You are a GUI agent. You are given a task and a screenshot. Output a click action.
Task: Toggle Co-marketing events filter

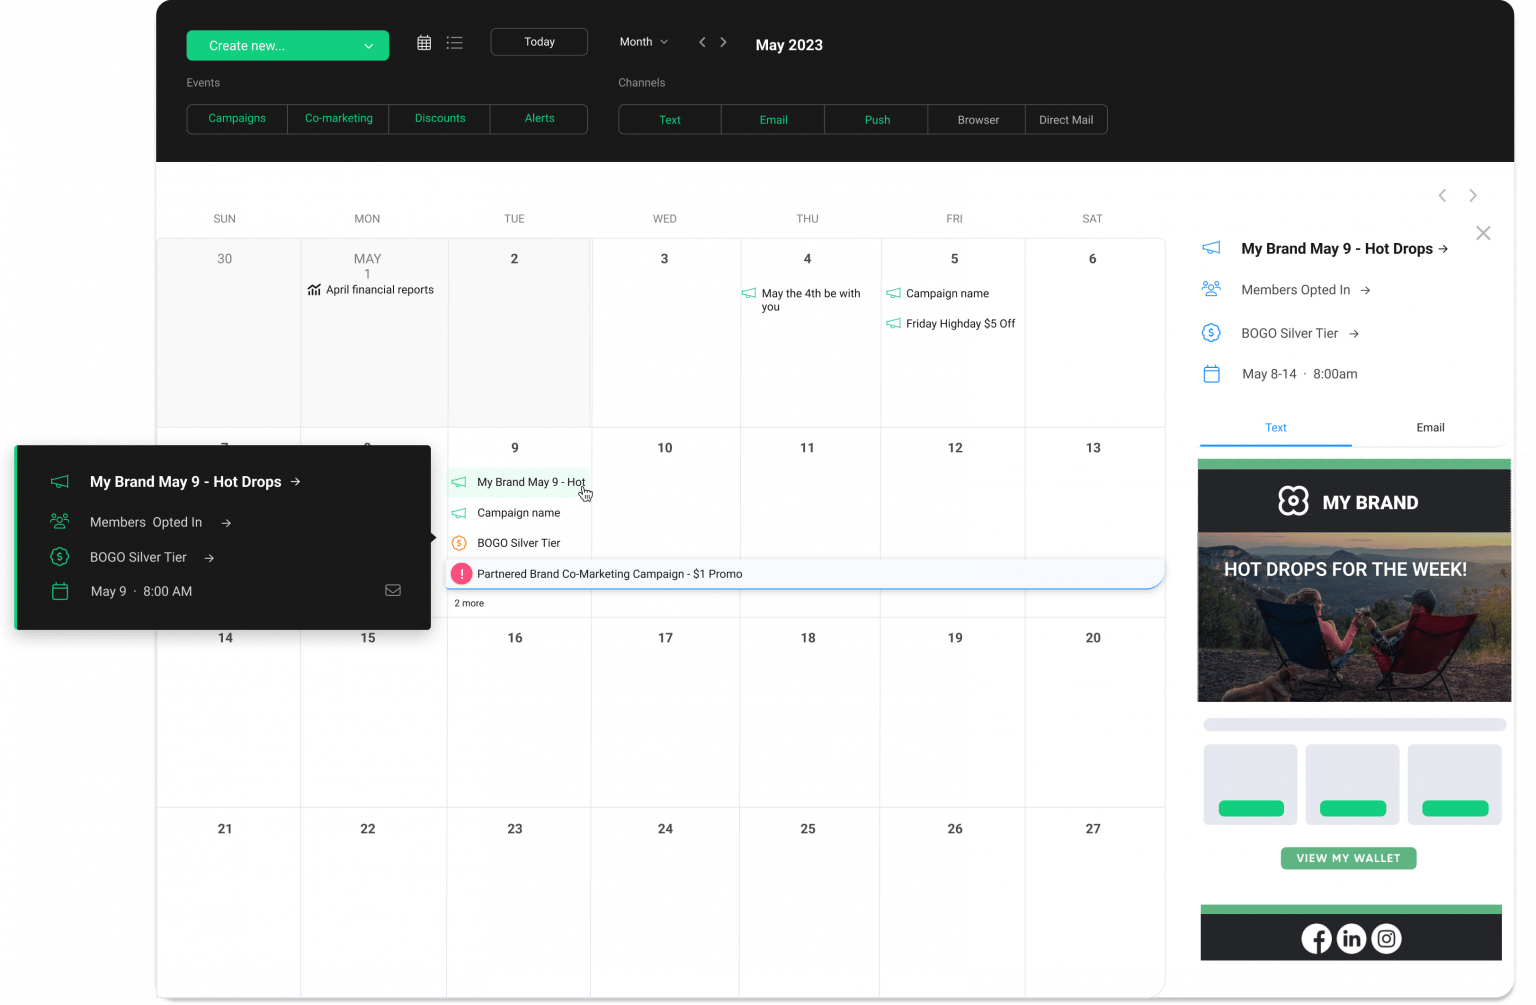[x=339, y=118]
